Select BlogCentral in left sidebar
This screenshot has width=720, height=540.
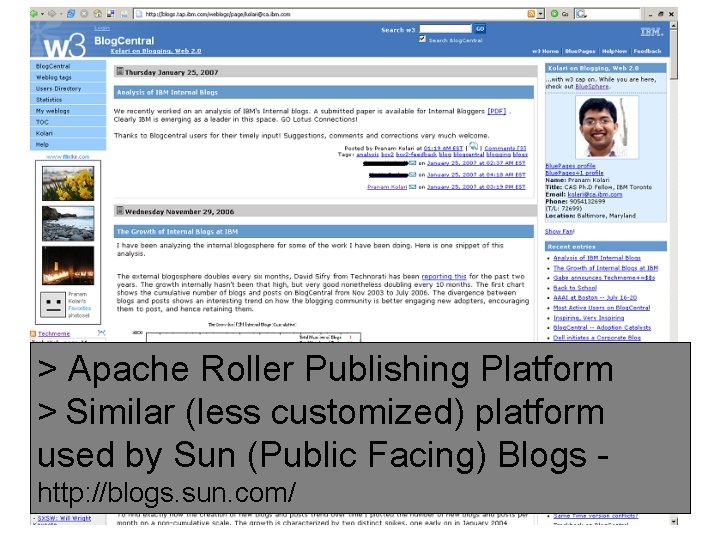pos(68,66)
